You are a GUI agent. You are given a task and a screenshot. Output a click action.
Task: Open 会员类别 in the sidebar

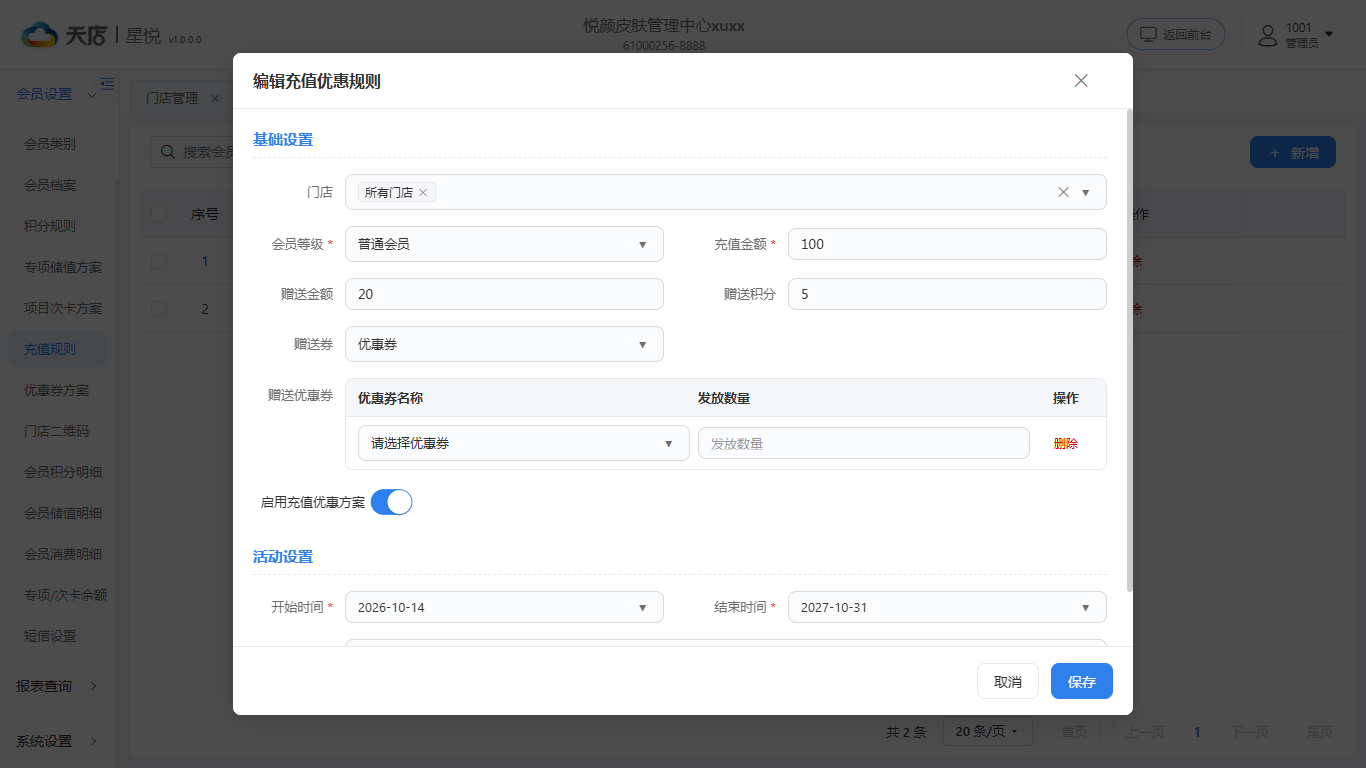(50, 144)
